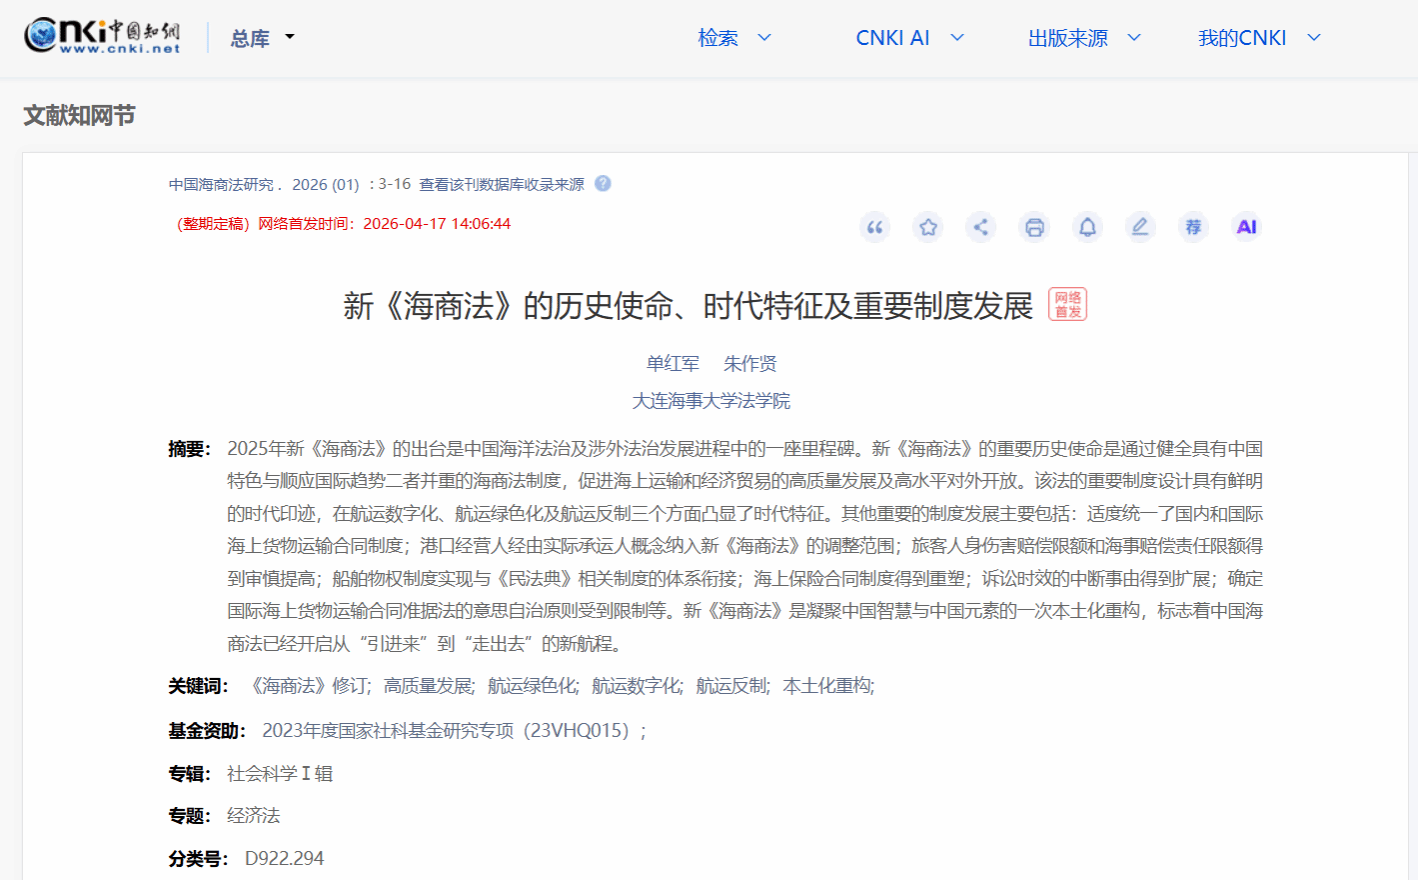This screenshot has height=880, width=1418.
Task: Click the 中国海商法研究 journal link
Action: 221,185
